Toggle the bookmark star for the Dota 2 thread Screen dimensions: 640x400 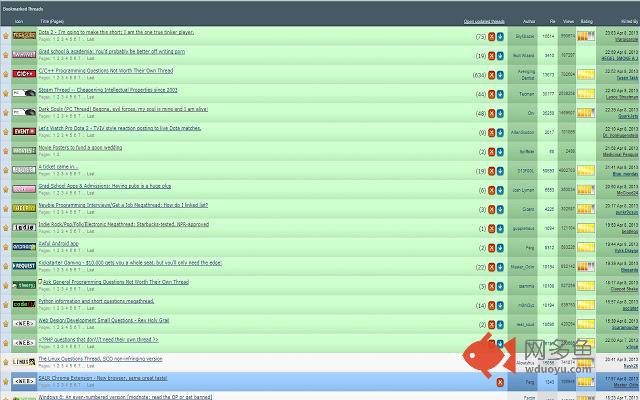tap(5, 37)
